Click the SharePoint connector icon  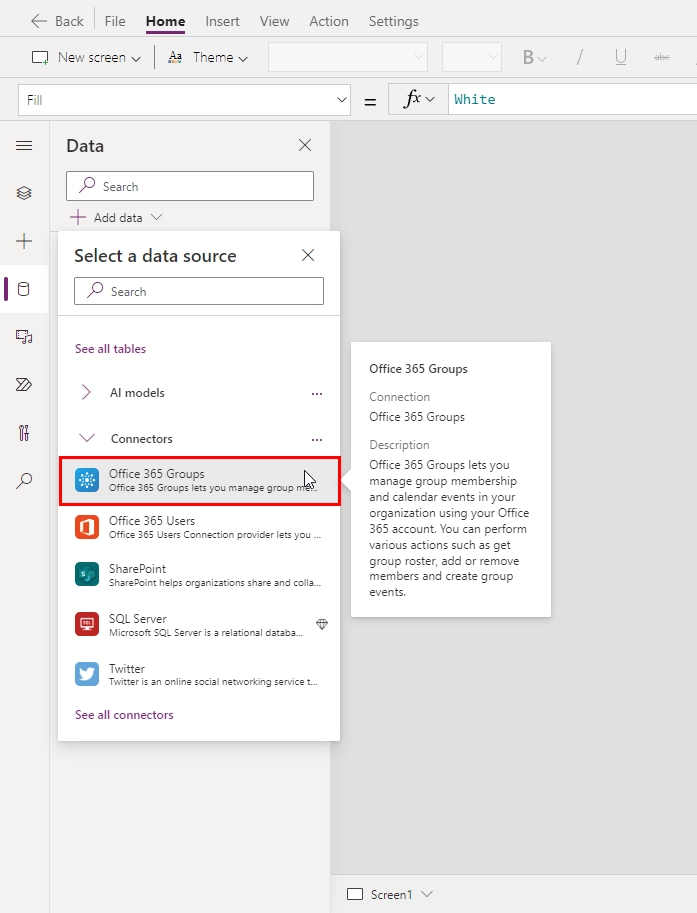87,575
